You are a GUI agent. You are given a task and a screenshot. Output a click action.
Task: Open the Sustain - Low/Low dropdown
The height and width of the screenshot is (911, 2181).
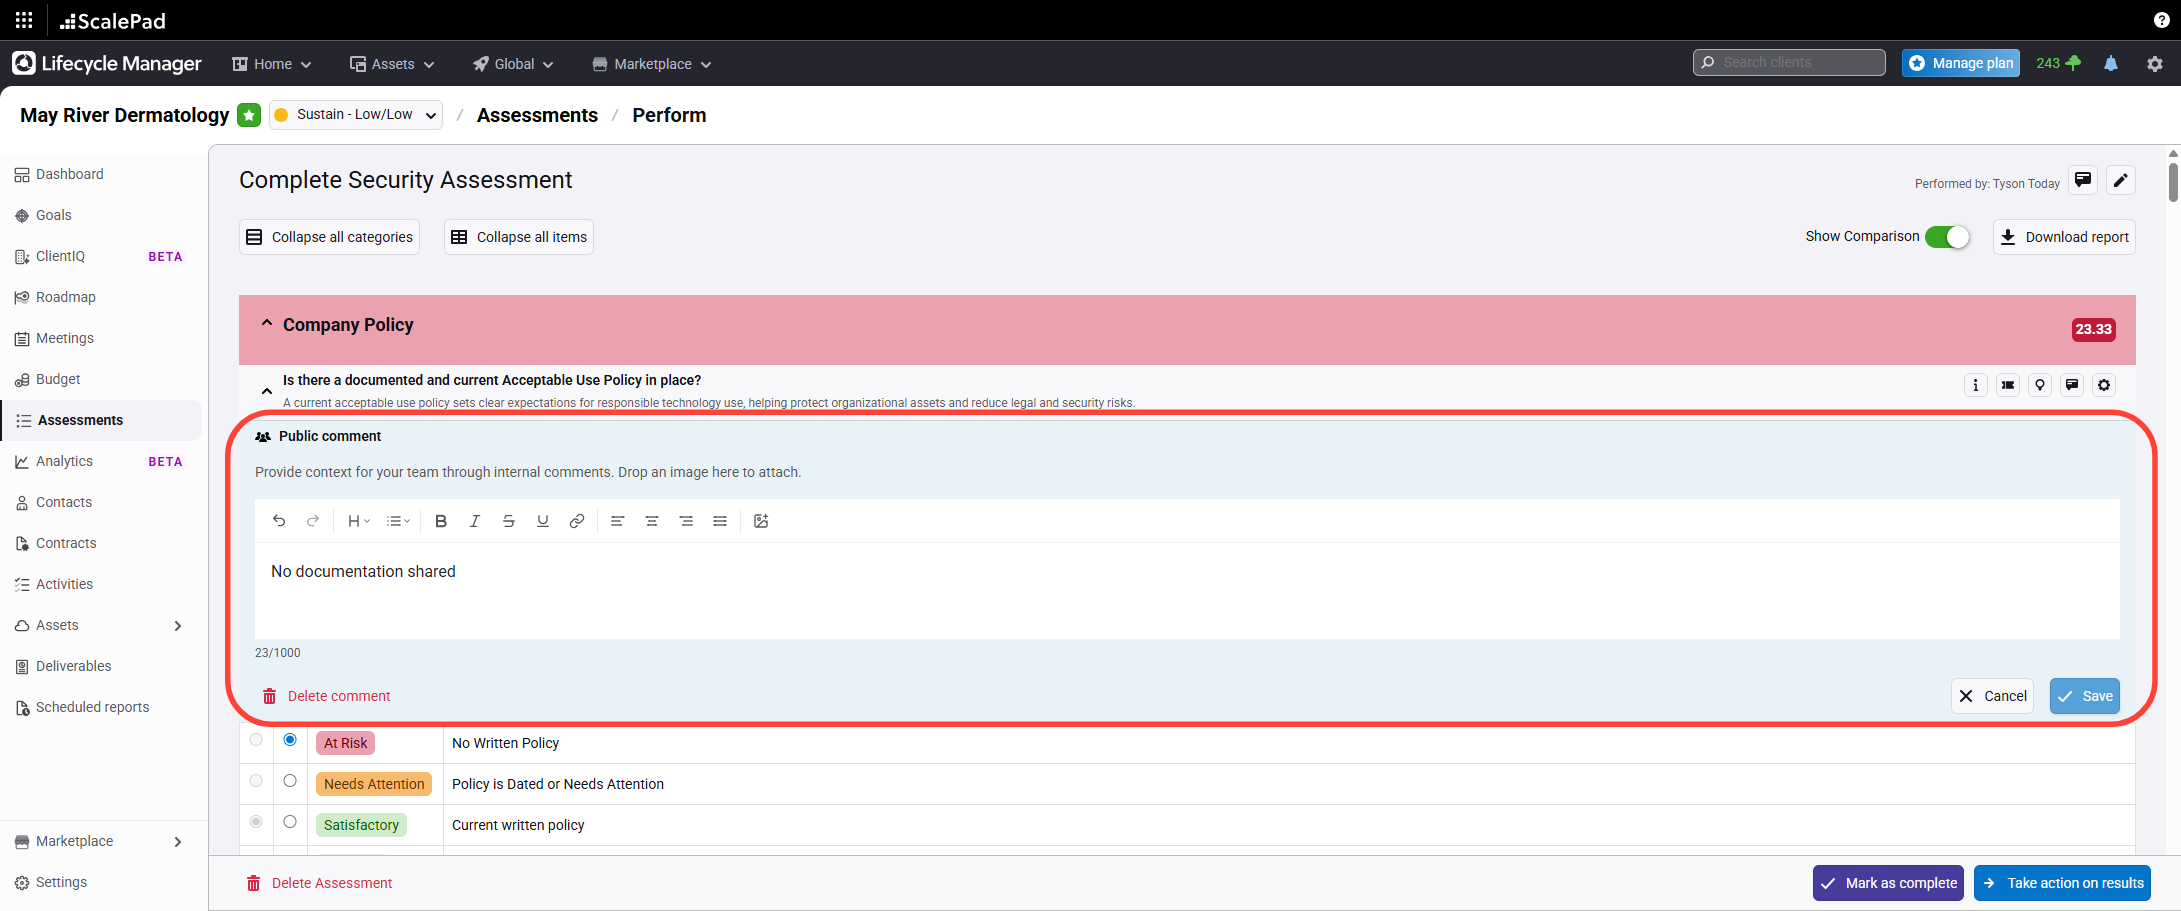point(356,115)
